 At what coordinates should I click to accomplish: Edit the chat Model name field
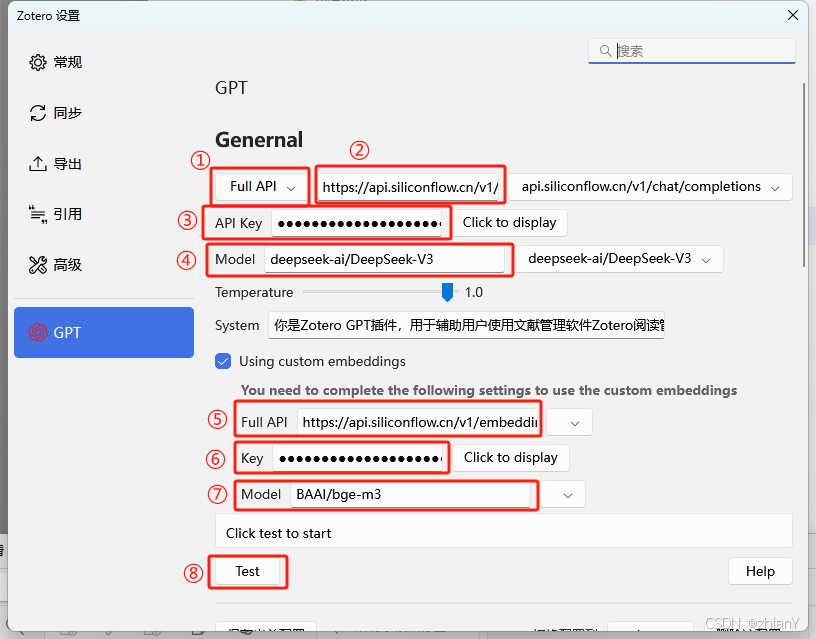pyautogui.click(x=385, y=259)
